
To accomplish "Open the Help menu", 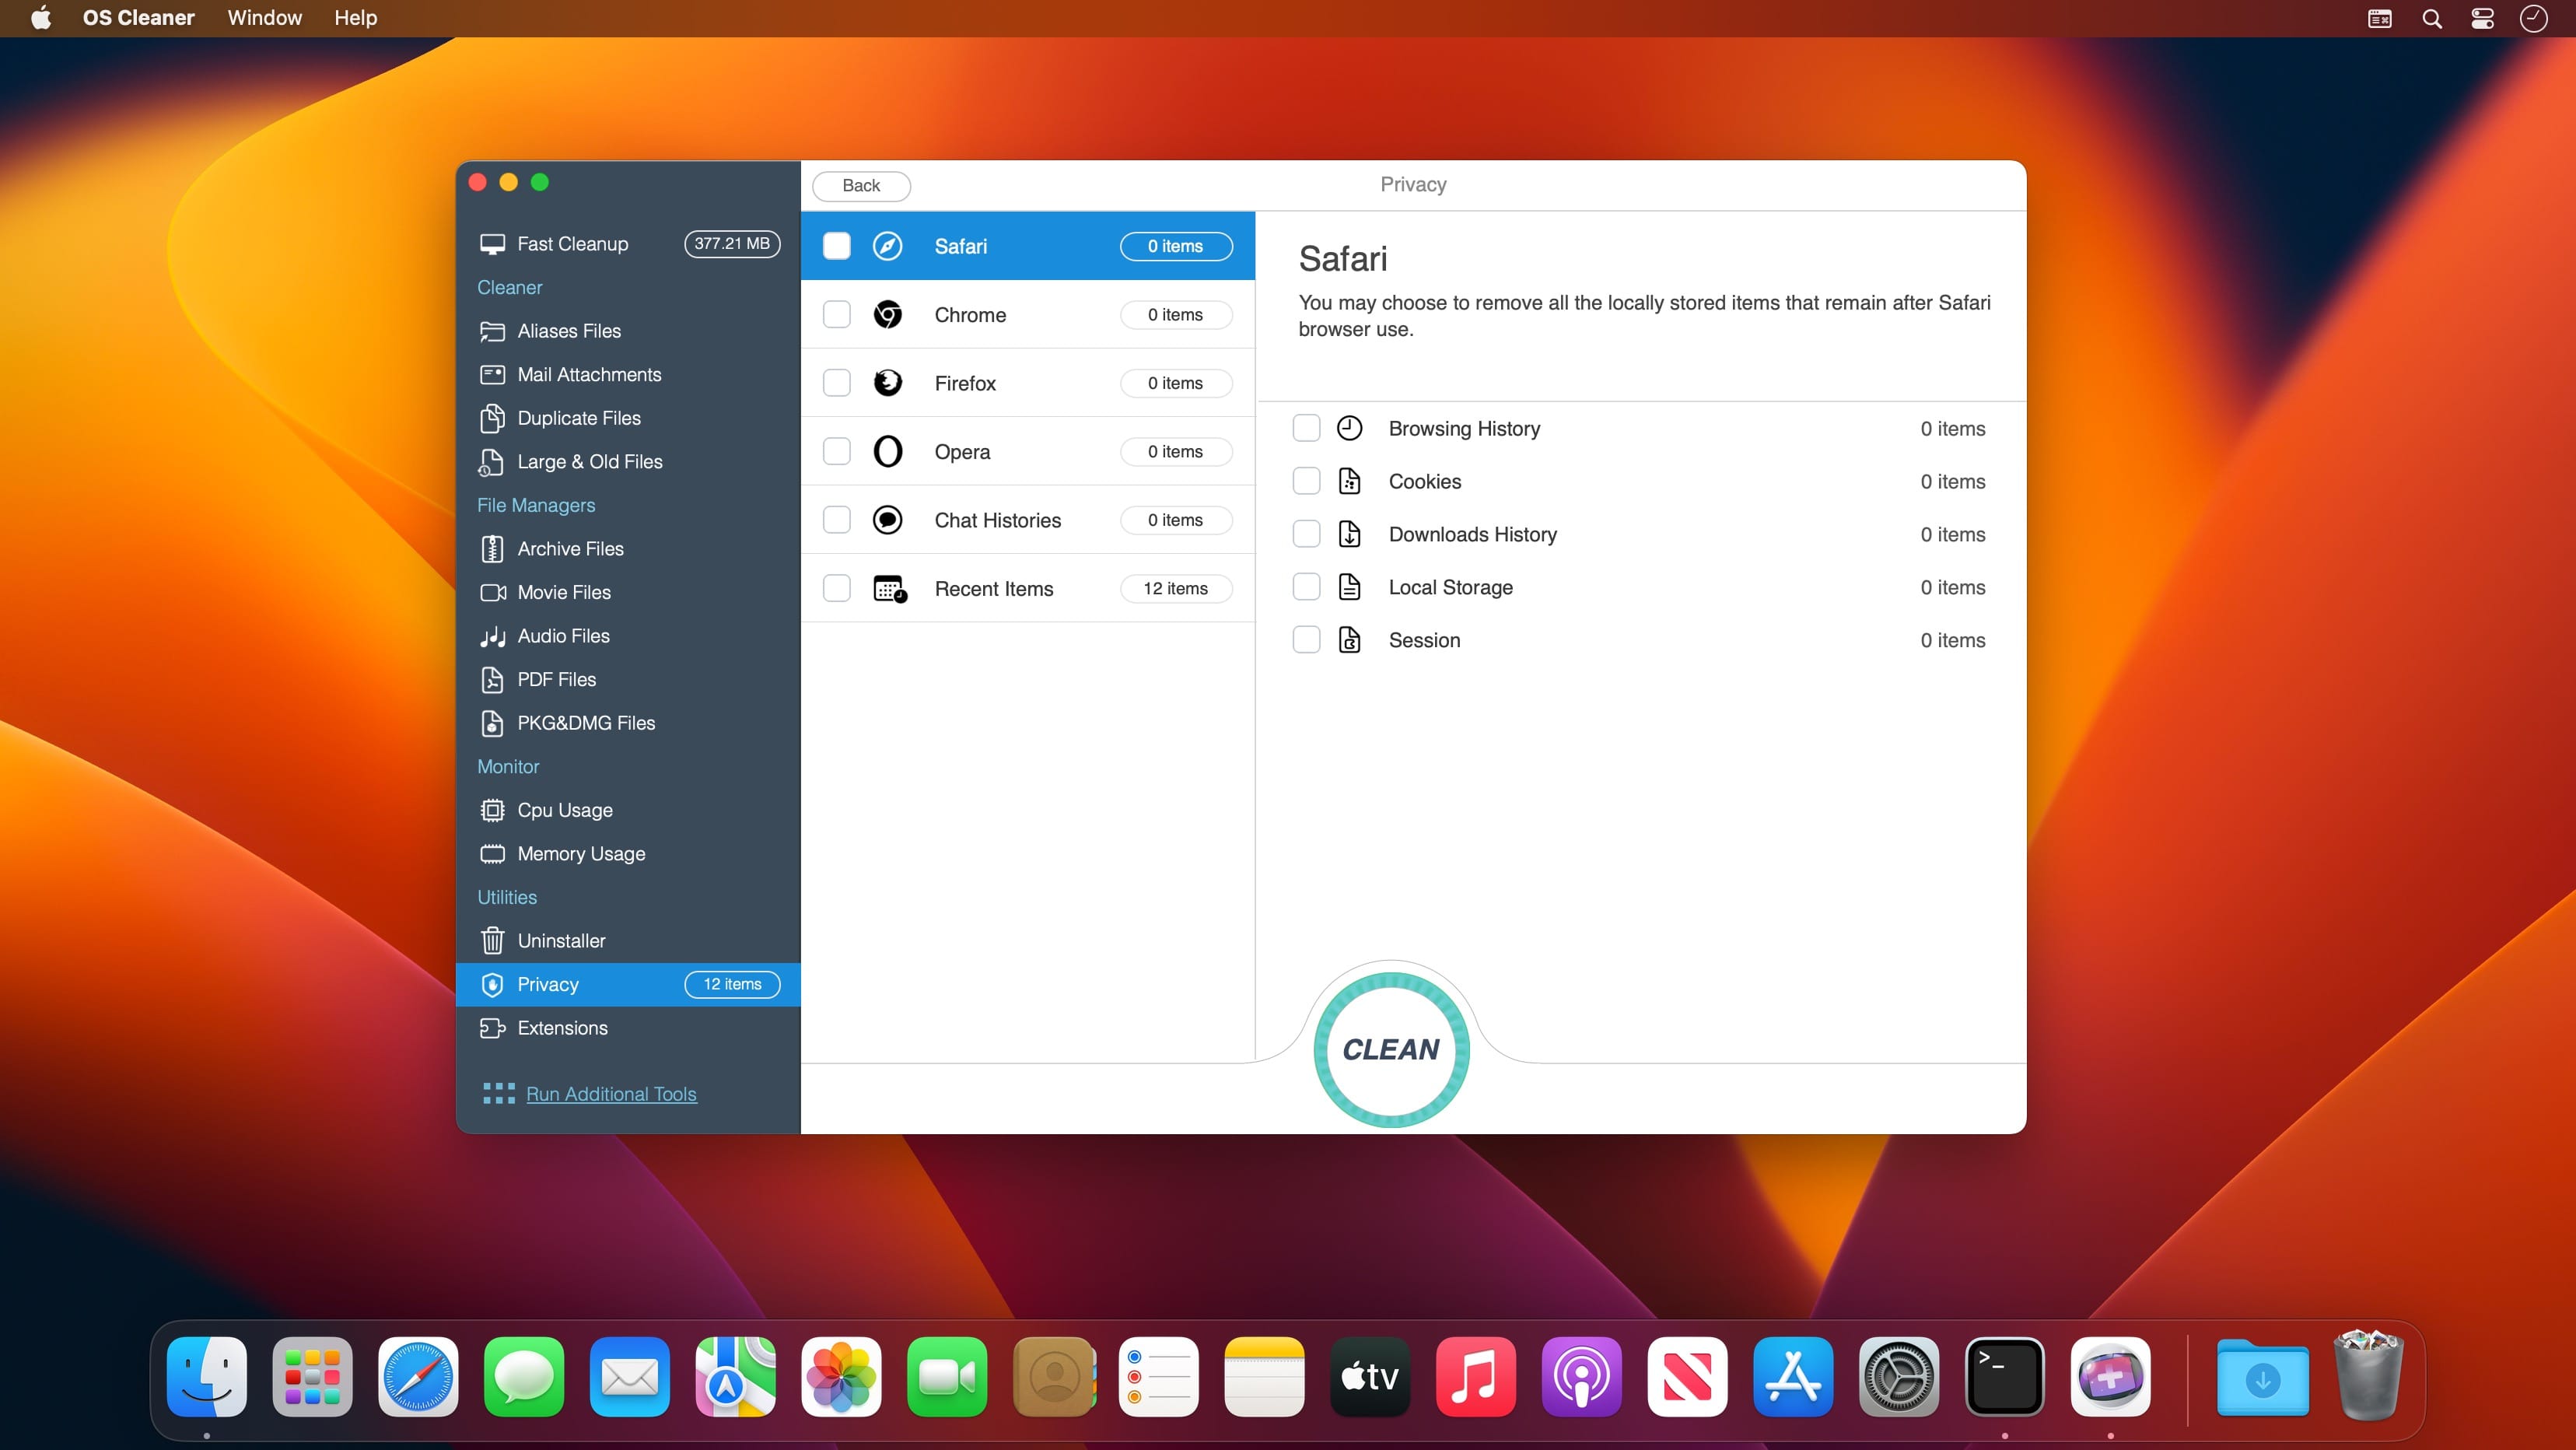I will coord(355,18).
